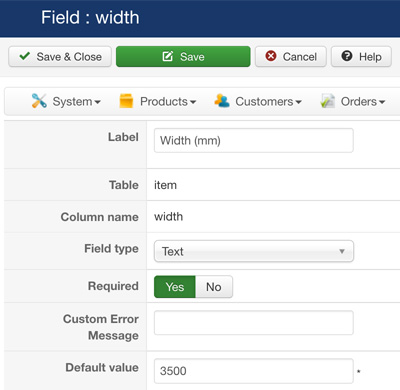The width and height of the screenshot is (400, 390).
Task: Click the Customers people icon
Action: coord(222,101)
